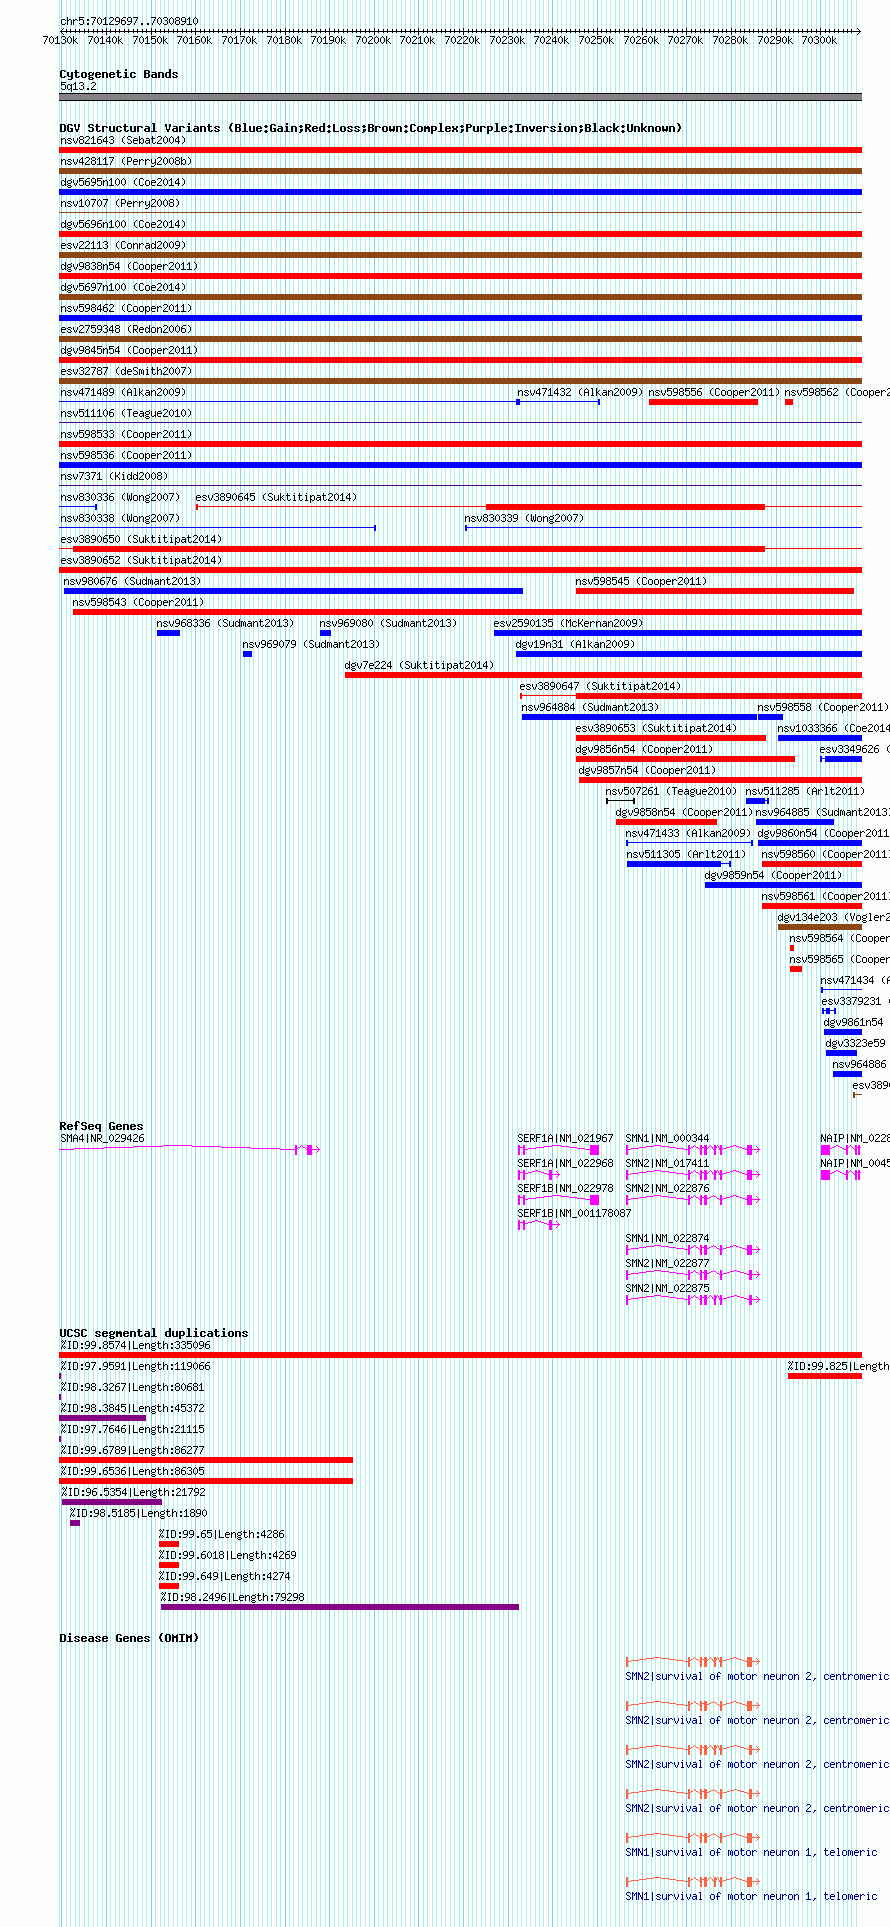
Task: Open variant esv2759348 (Redon2006)
Action: tap(126, 329)
